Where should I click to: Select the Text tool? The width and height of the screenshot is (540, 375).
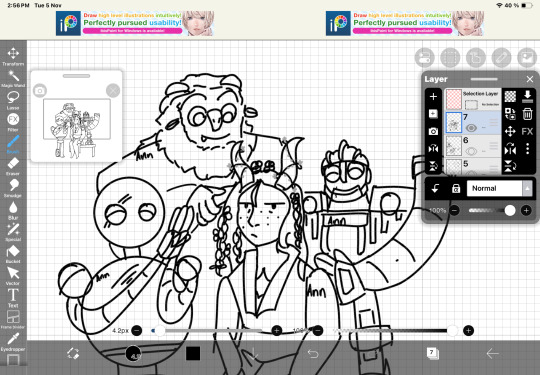point(13,298)
